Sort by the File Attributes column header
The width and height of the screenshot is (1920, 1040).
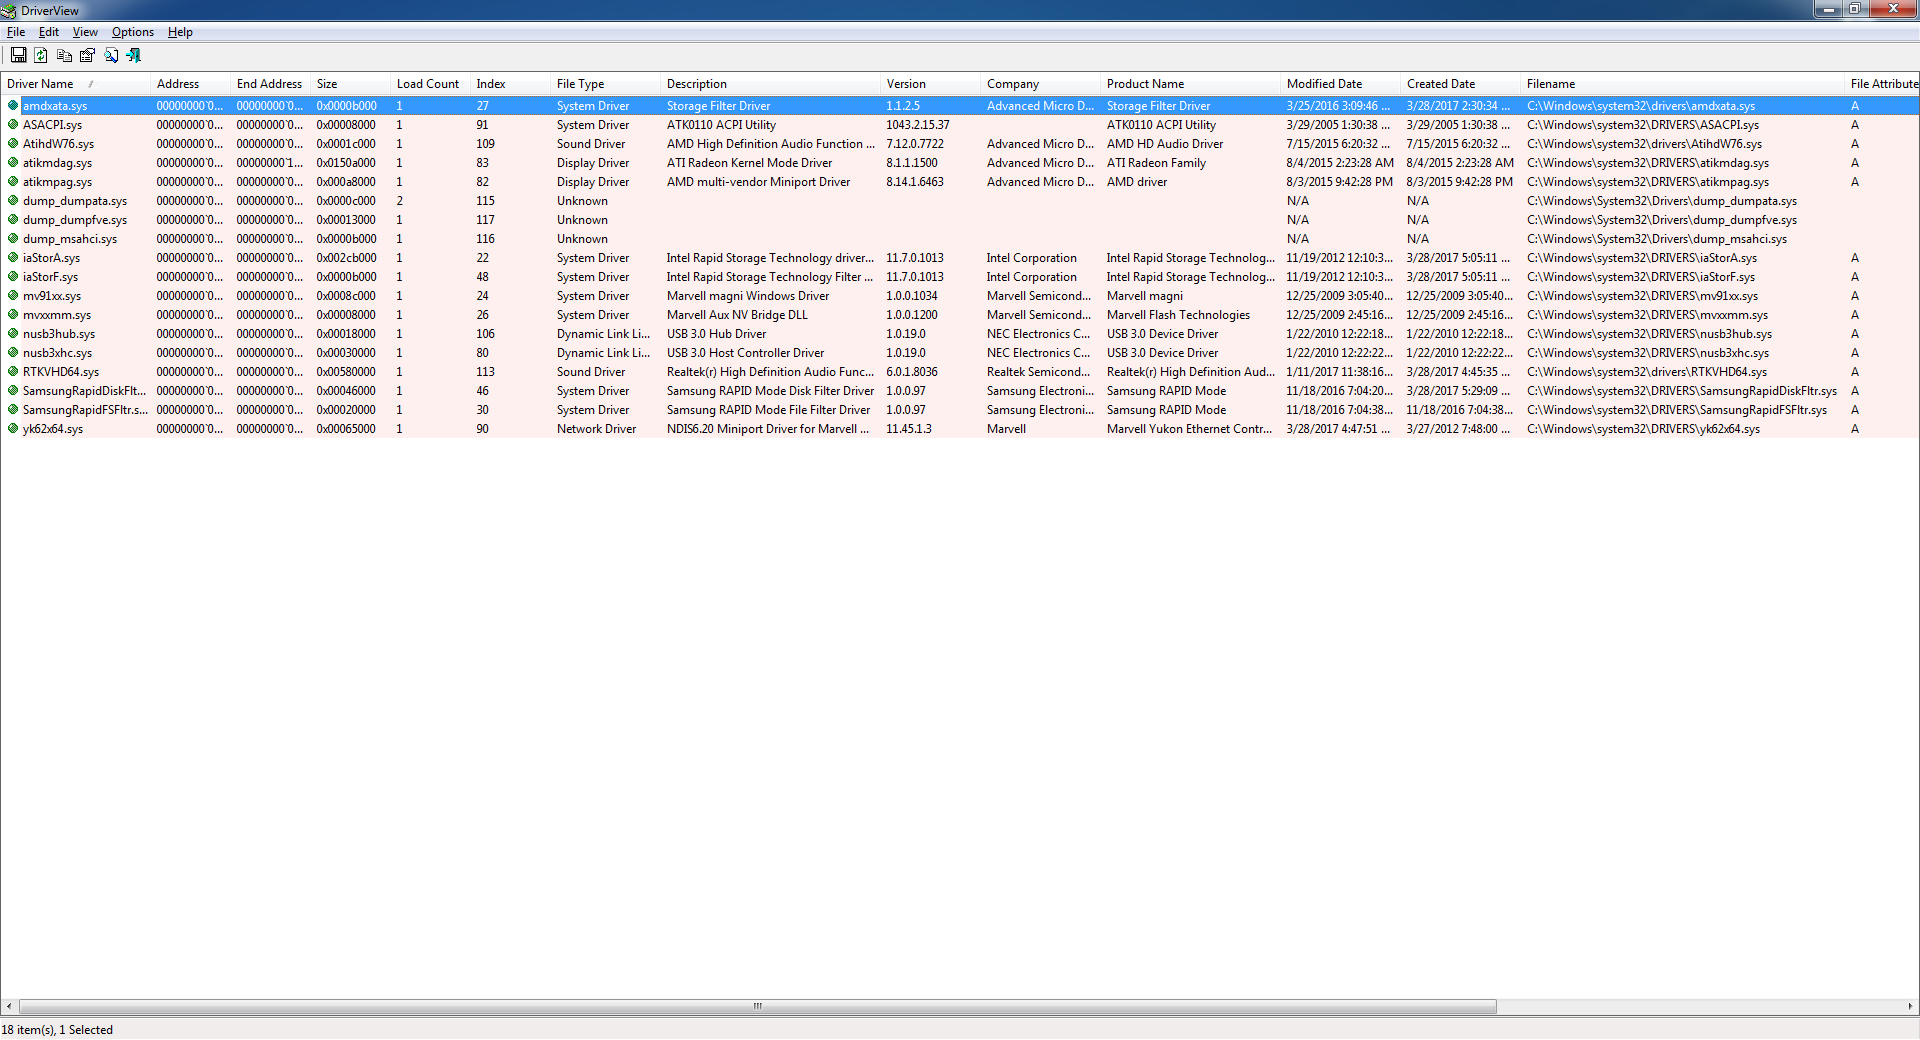tap(1883, 84)
